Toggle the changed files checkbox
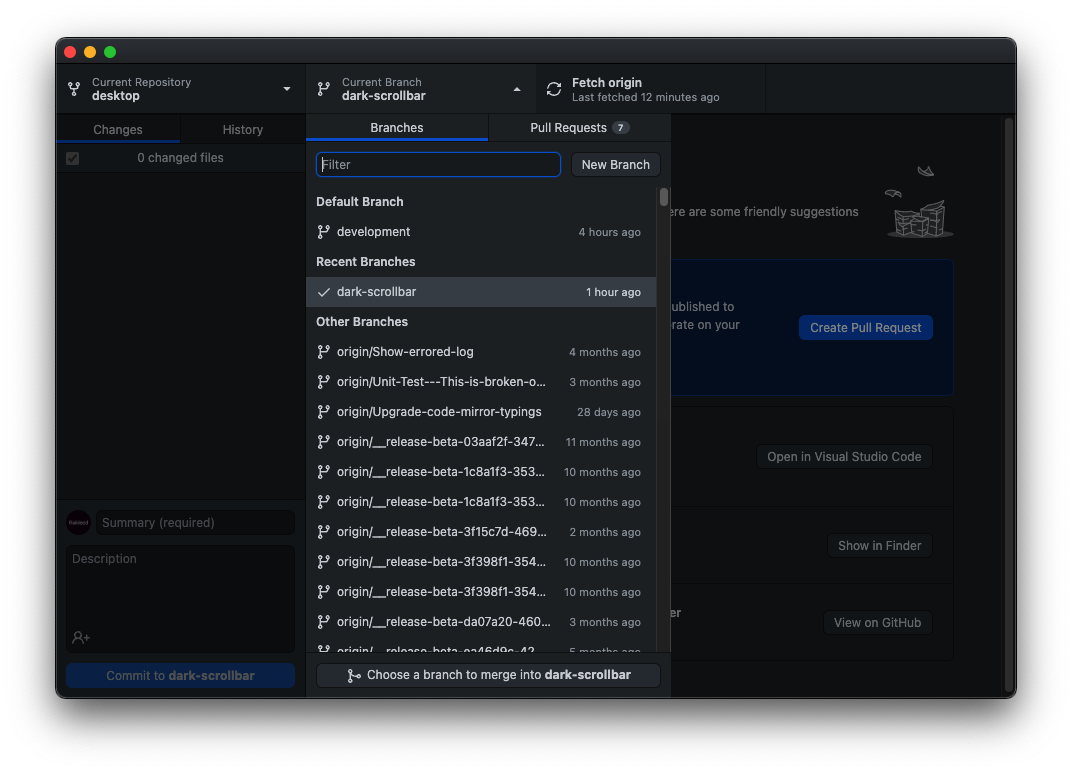The height and width of the screenshot is (772, 1072). [72, 159]
